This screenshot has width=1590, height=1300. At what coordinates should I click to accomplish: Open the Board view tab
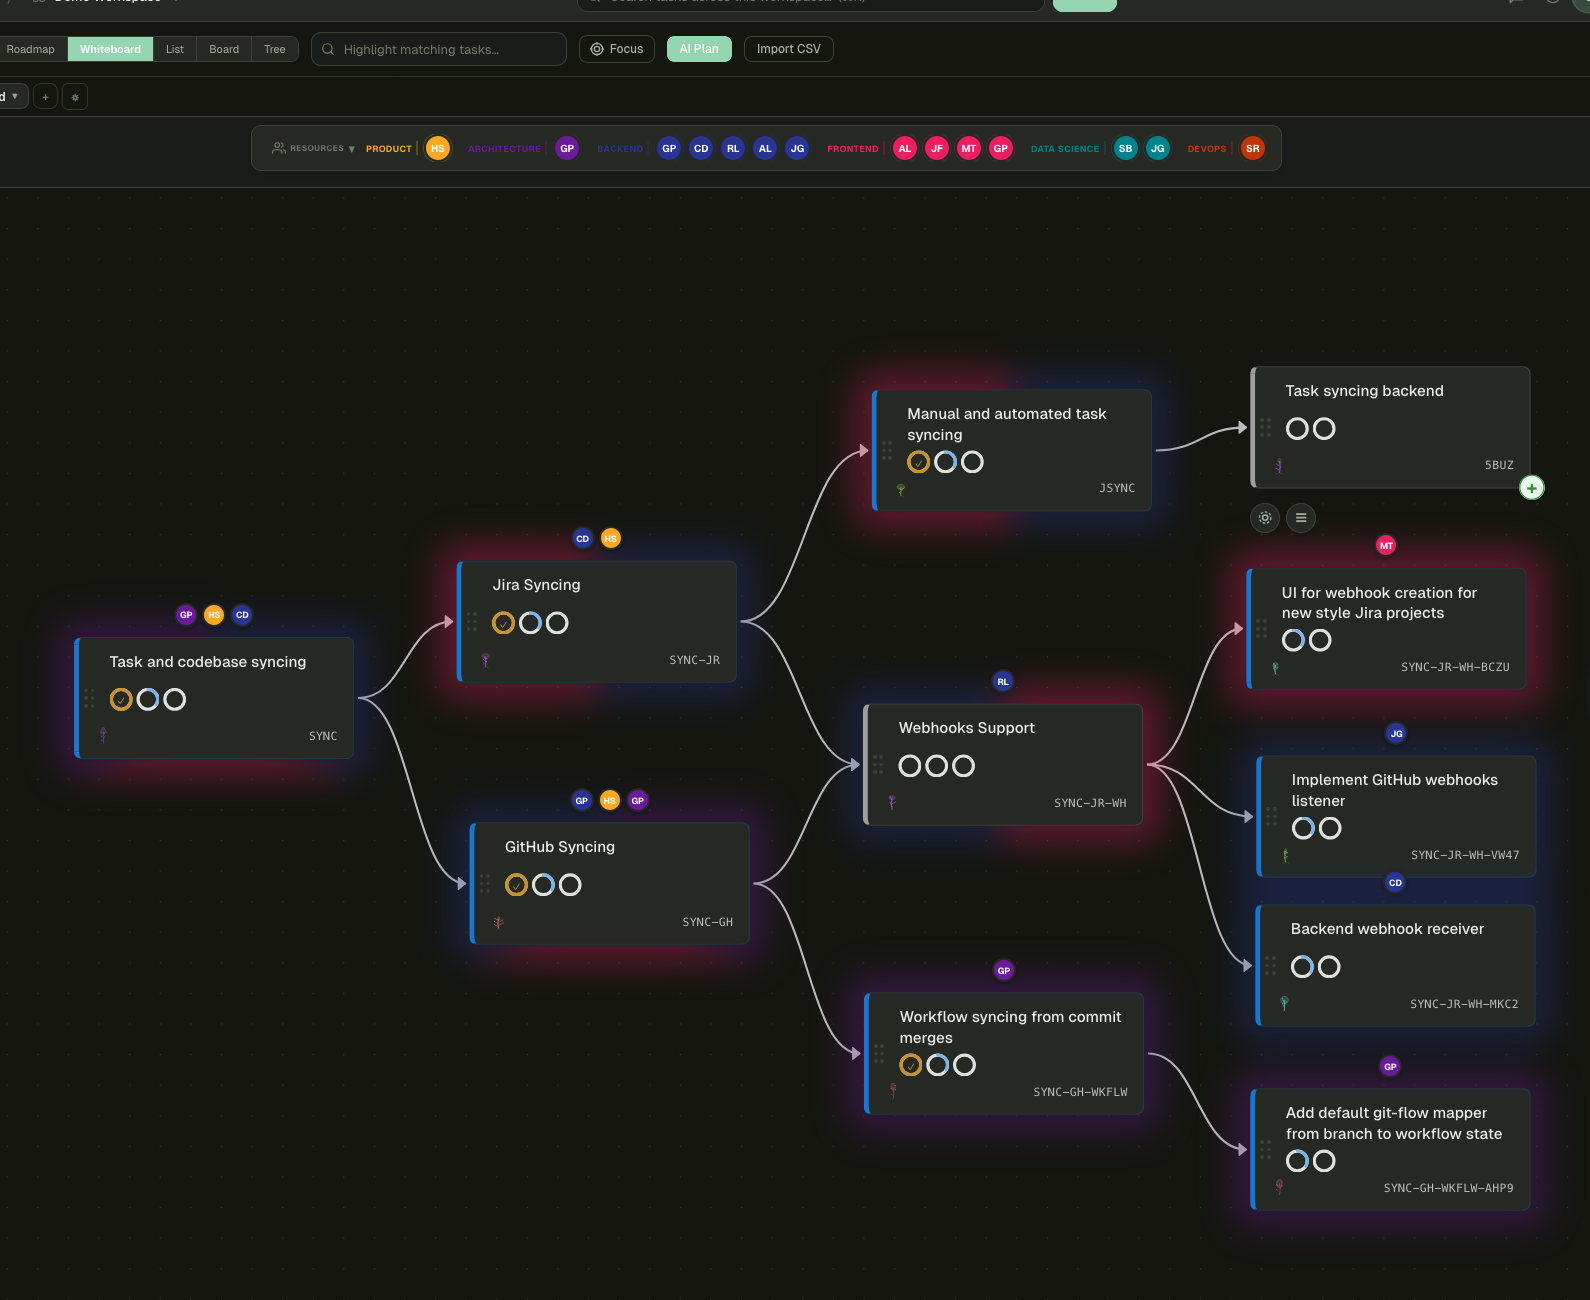(224, 49)
